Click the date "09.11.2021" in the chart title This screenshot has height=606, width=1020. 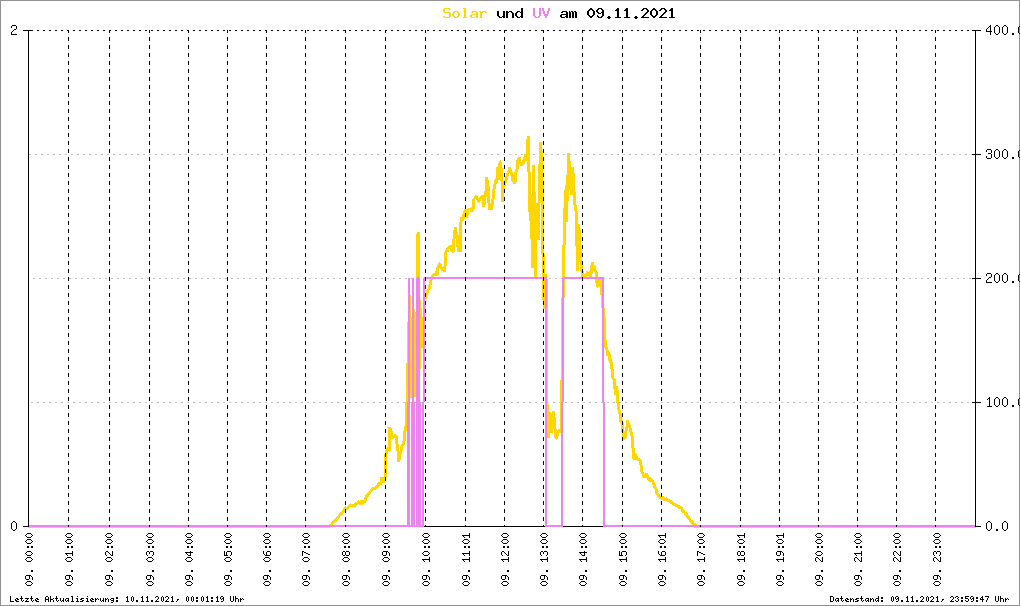[x=631, y=14]
